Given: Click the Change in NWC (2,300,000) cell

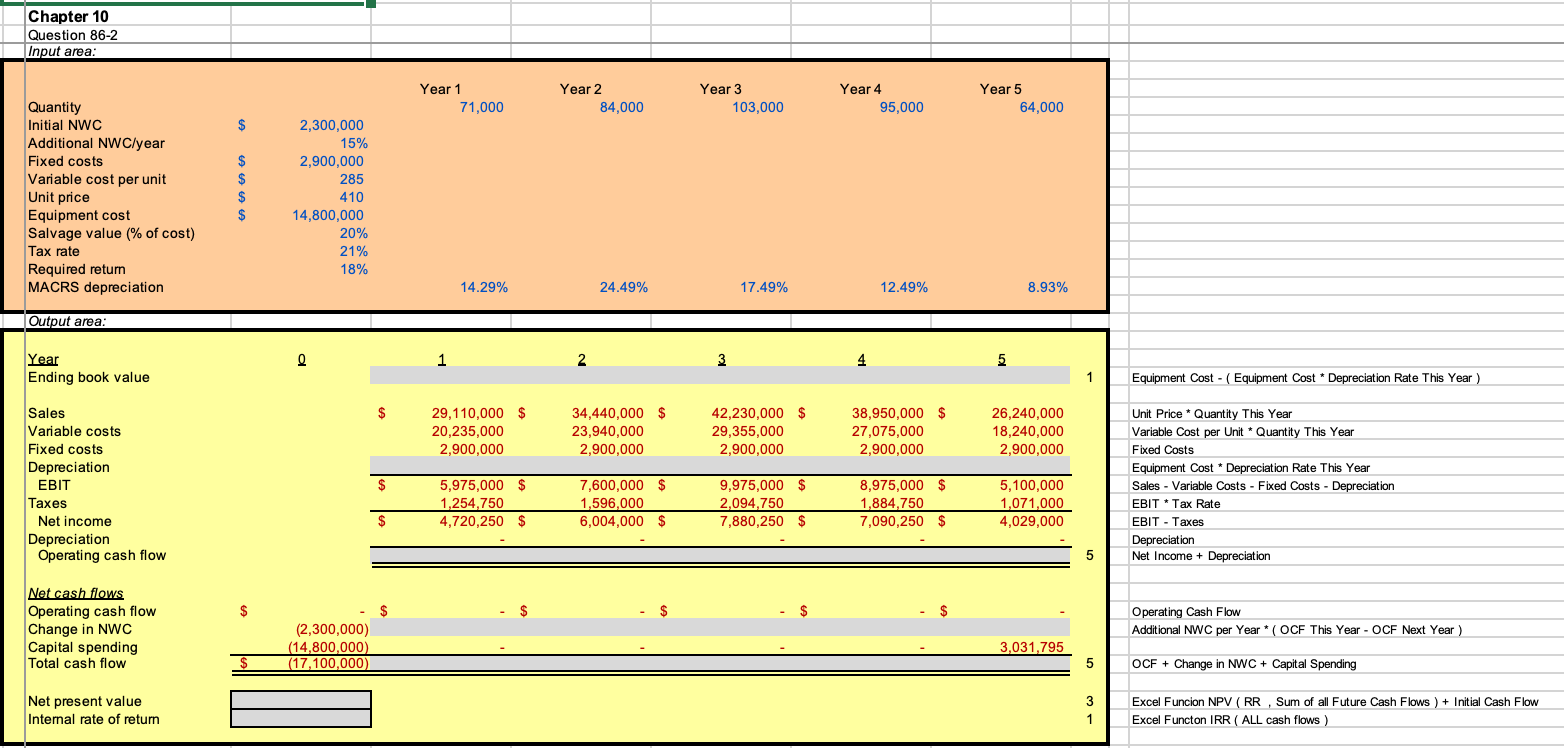Looking at the screenshot, I should click(330, 629).
